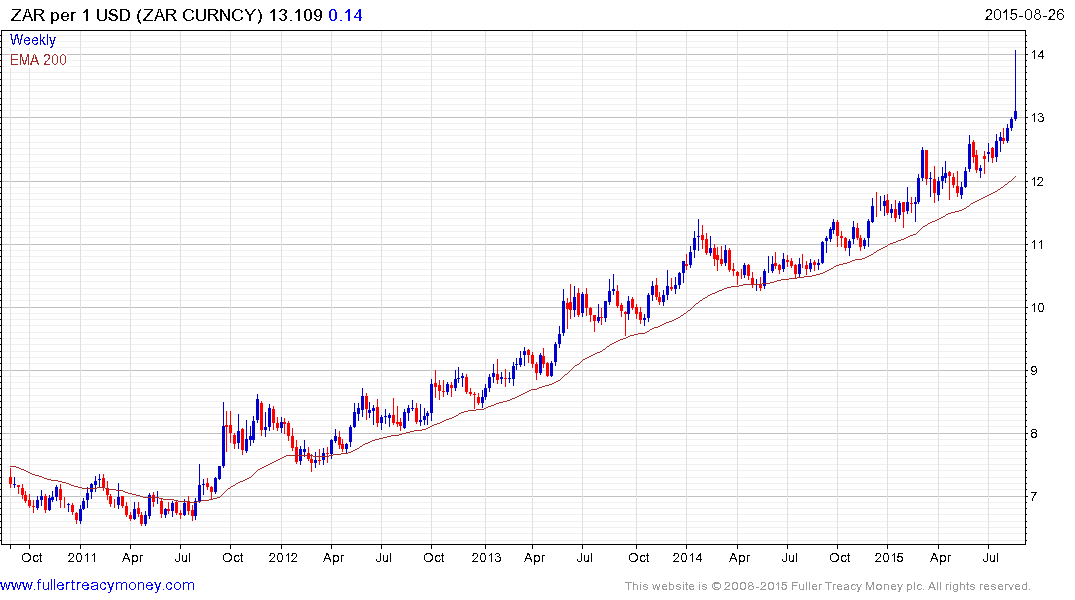Click the 7 price axis label
1075x600 pixels.
tap(1035, 496)
